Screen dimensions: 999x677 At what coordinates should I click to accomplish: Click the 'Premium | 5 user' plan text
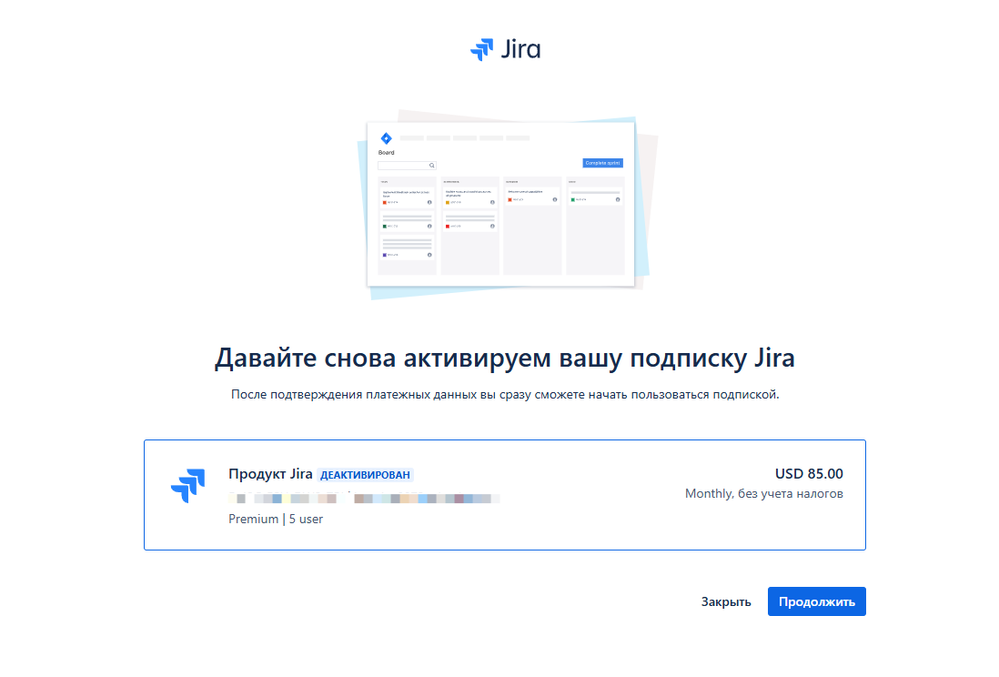click(x=275, y=519)
